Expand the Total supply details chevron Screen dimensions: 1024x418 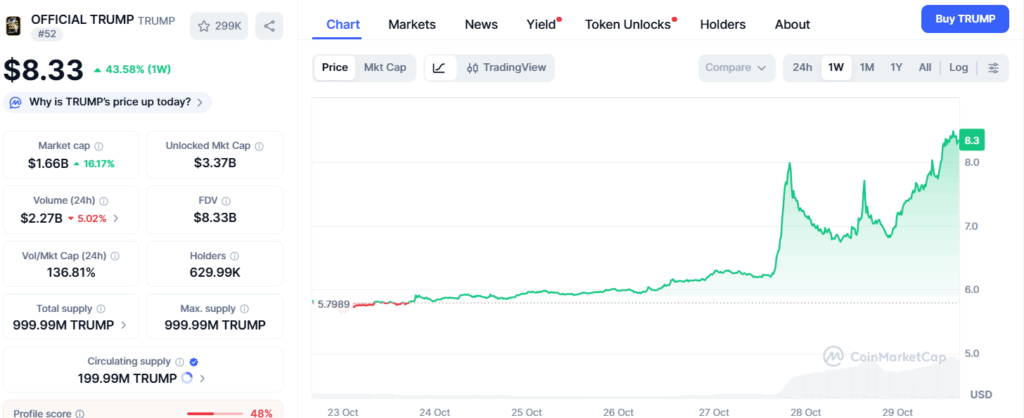(124, 325)
